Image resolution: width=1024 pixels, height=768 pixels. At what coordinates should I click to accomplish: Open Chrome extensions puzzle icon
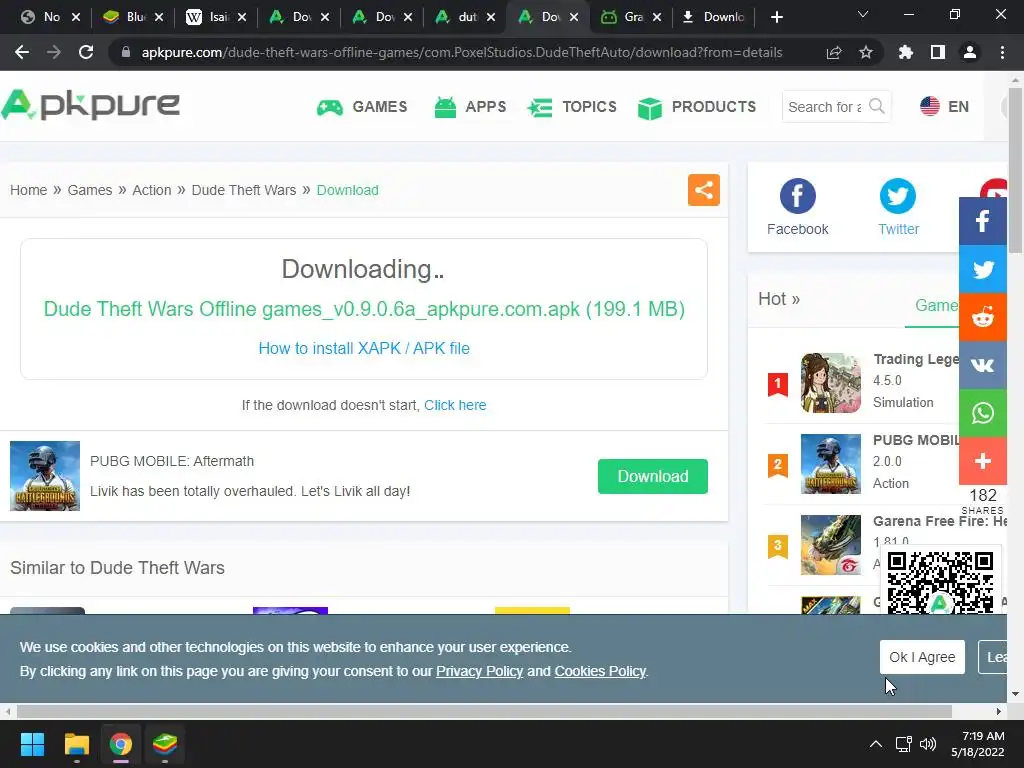click(906, 52)
